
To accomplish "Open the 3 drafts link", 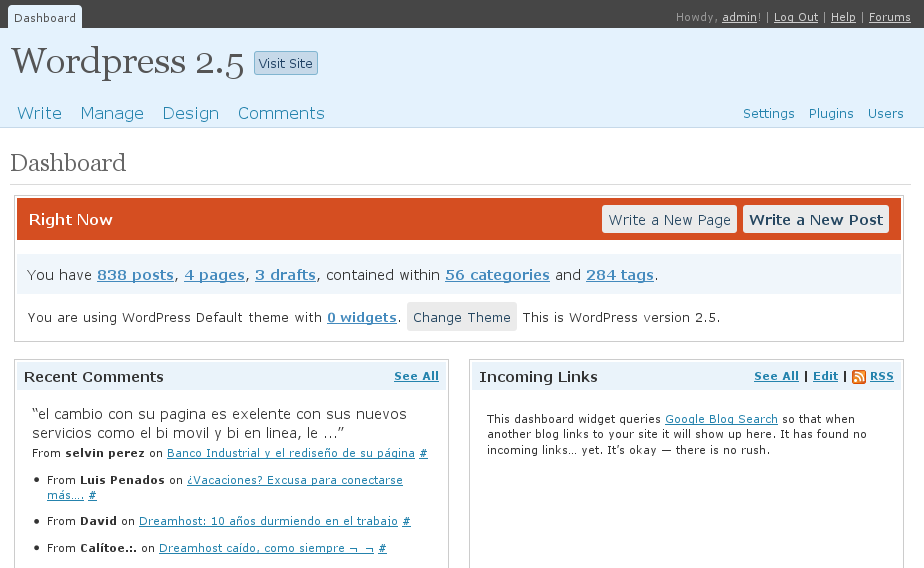I will pos(285,275).
